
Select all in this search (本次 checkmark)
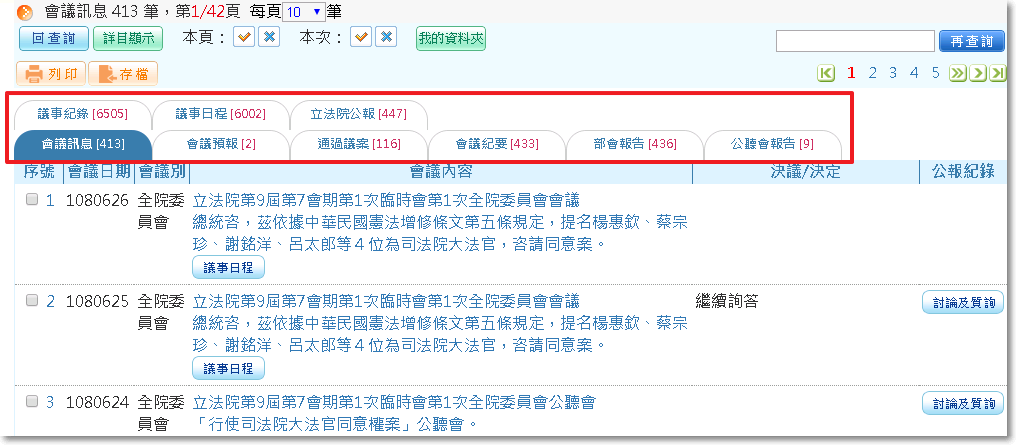point(361,37)
